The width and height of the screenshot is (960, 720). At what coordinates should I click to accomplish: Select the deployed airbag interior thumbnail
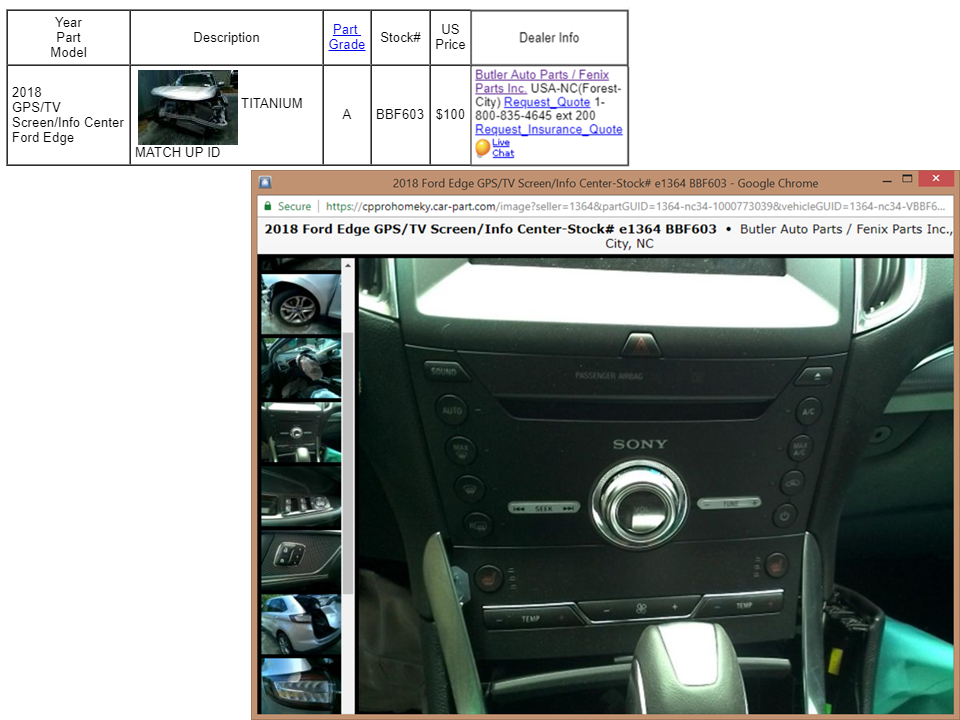pyautogui.click(x=301, y=368)
